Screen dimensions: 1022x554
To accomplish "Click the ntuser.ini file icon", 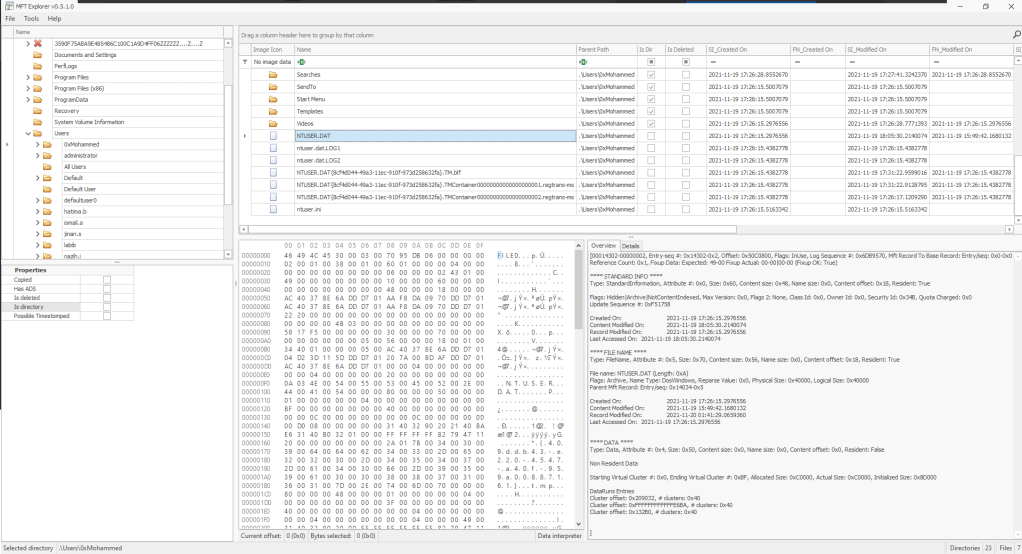I will pos(272,209).
